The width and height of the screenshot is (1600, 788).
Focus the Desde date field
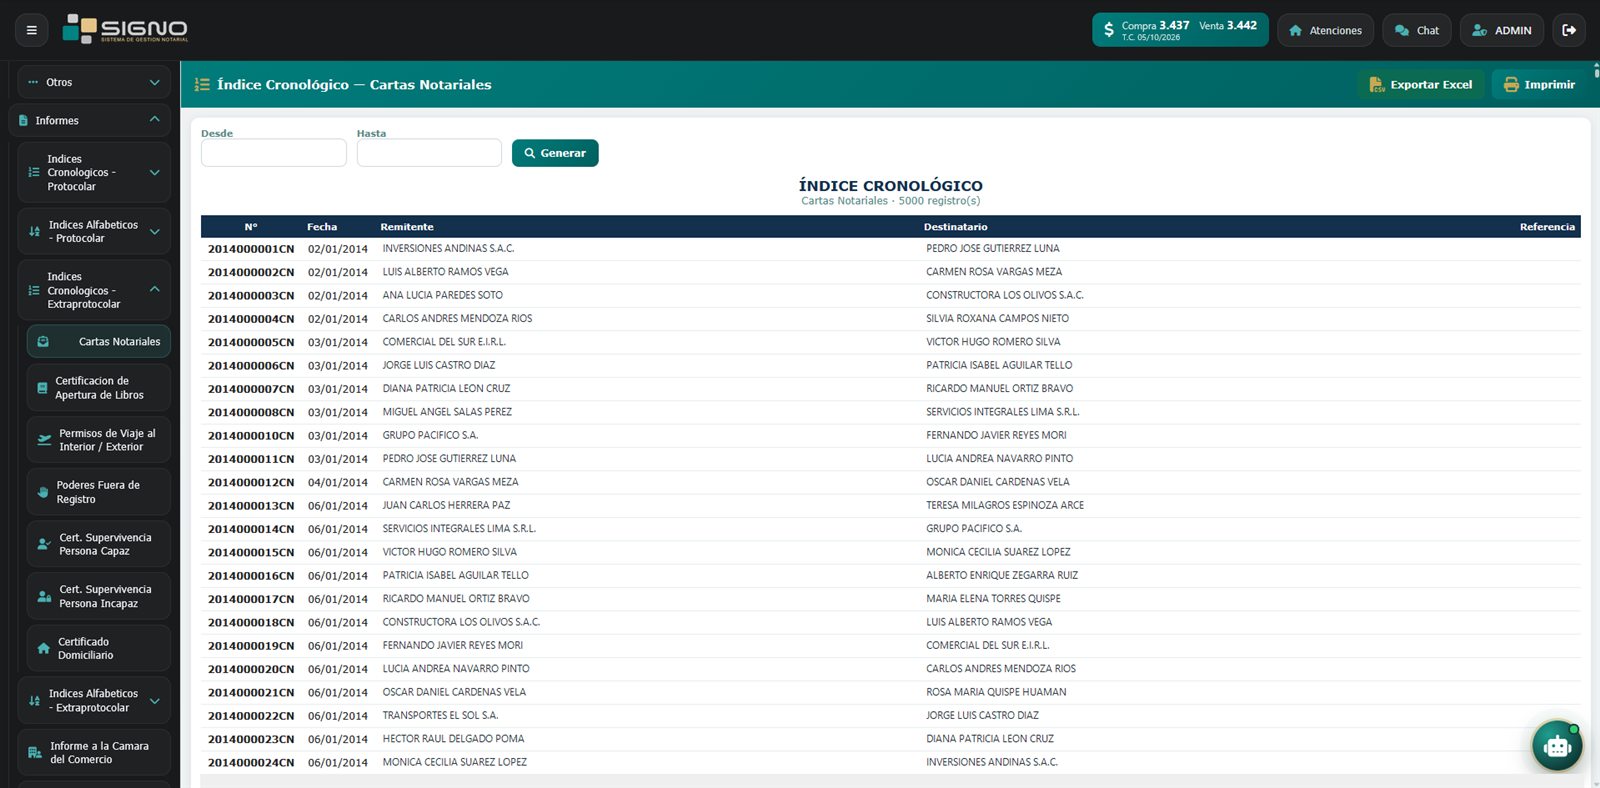(274, 153)
